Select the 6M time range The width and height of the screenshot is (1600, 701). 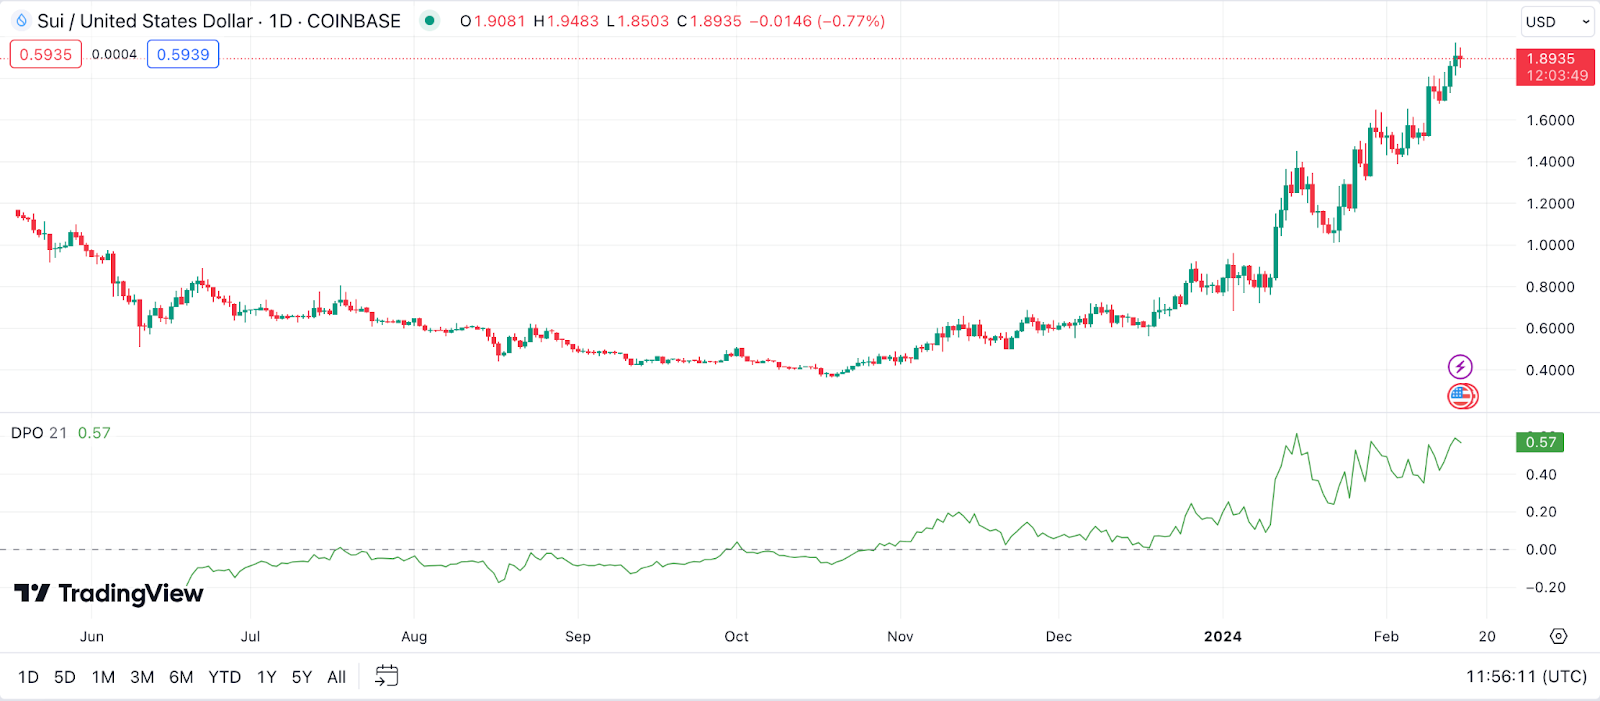coord(181,677)
